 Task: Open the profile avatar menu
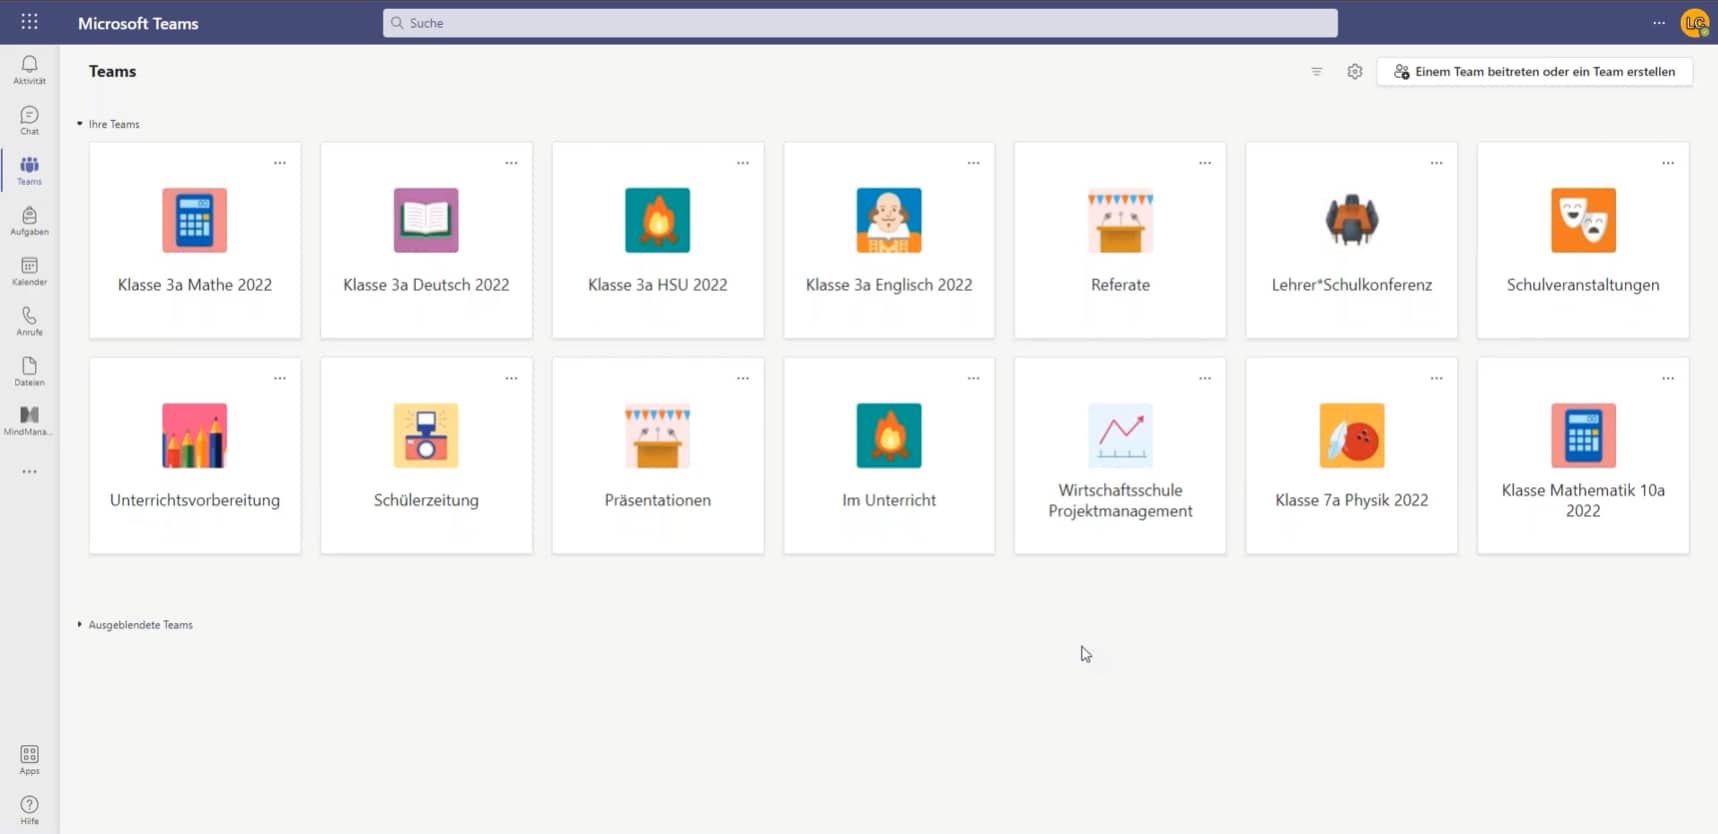(x=1695, y=22)
